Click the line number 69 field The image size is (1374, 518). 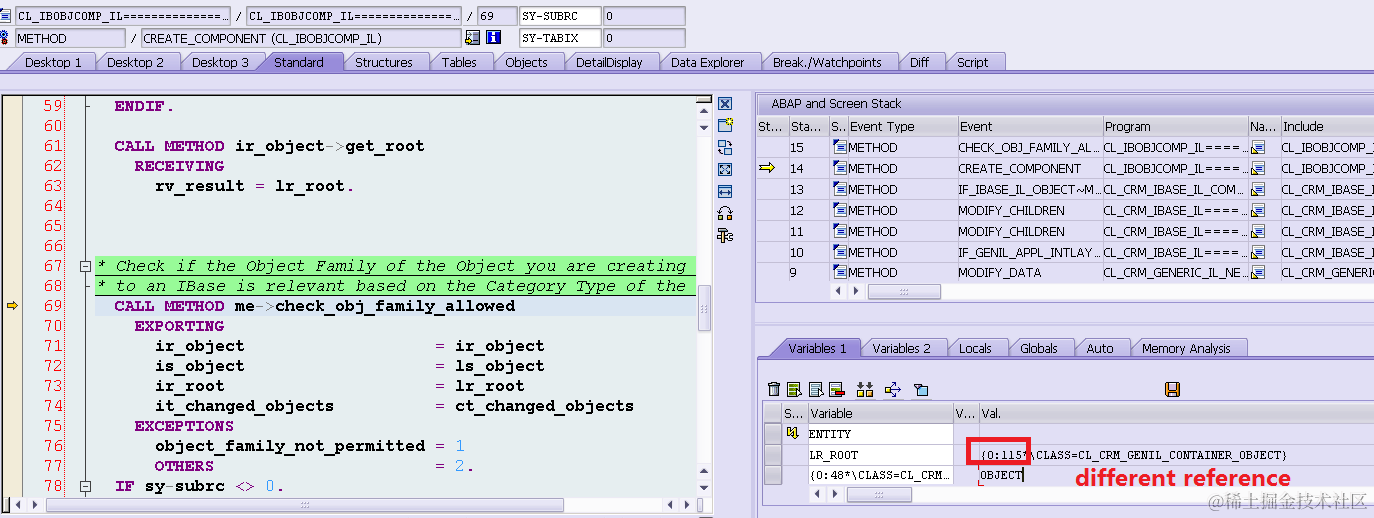496,16
